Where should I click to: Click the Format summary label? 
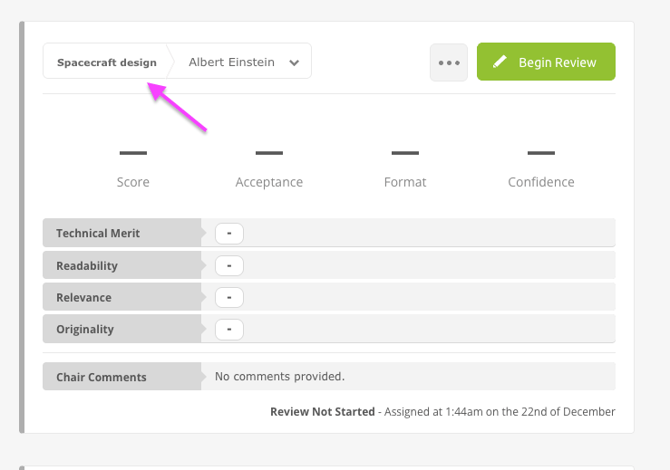pyautogui.click(x=405, y=182)
